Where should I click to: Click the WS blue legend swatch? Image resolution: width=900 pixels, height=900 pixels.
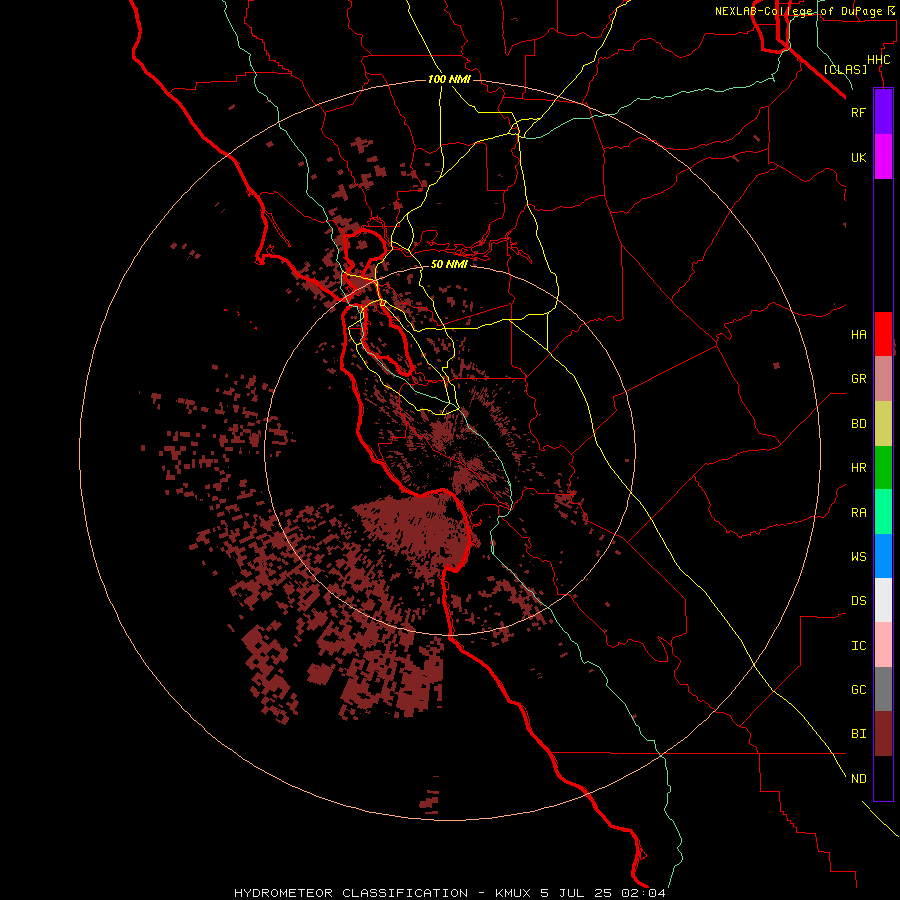[883, 556]
